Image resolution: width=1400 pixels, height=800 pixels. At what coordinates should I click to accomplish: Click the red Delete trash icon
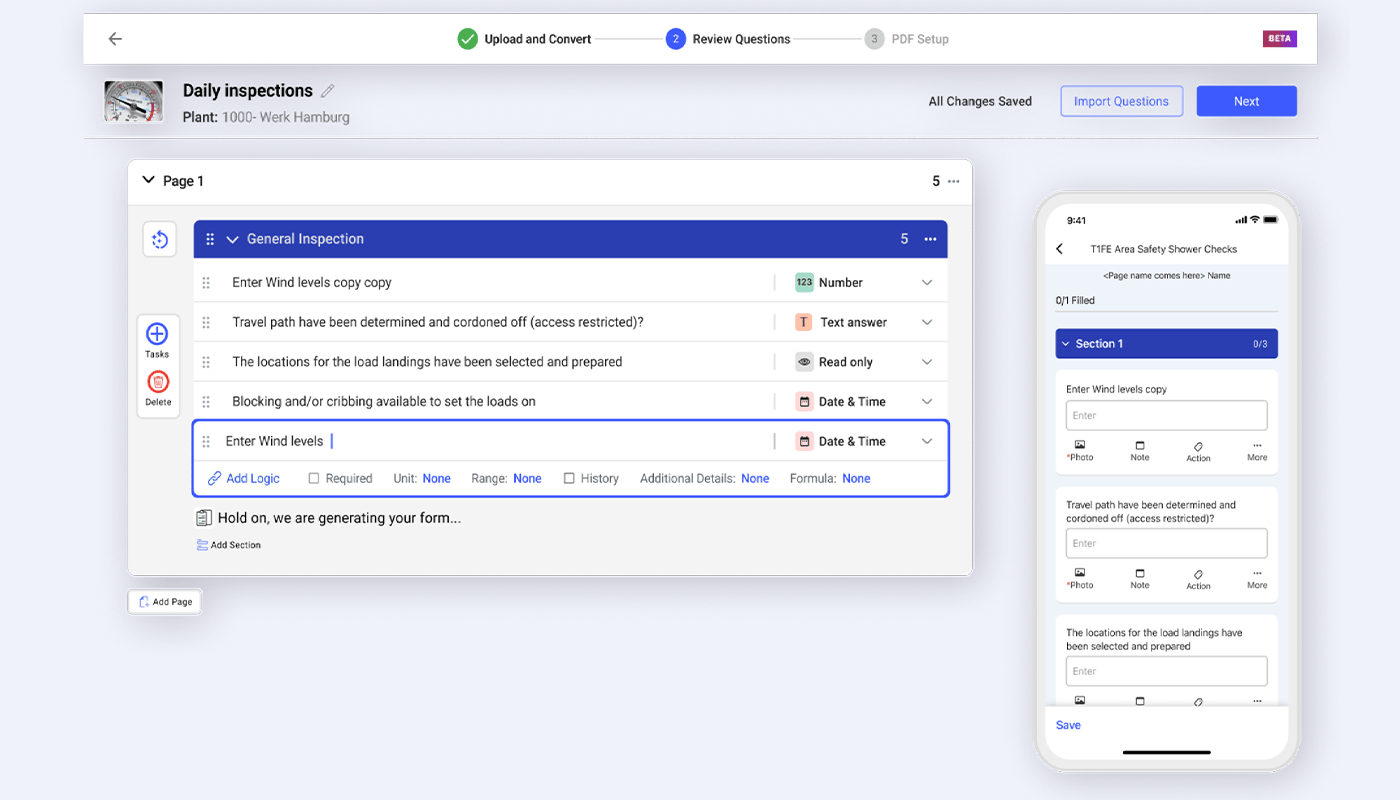[158, 382]
